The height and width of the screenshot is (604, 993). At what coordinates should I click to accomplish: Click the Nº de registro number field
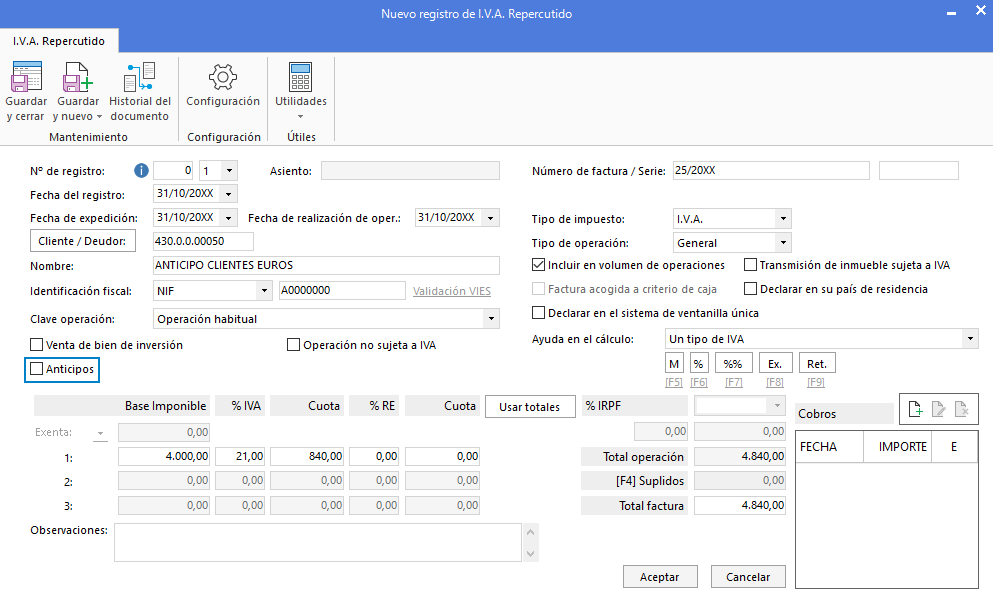[173, 170]
